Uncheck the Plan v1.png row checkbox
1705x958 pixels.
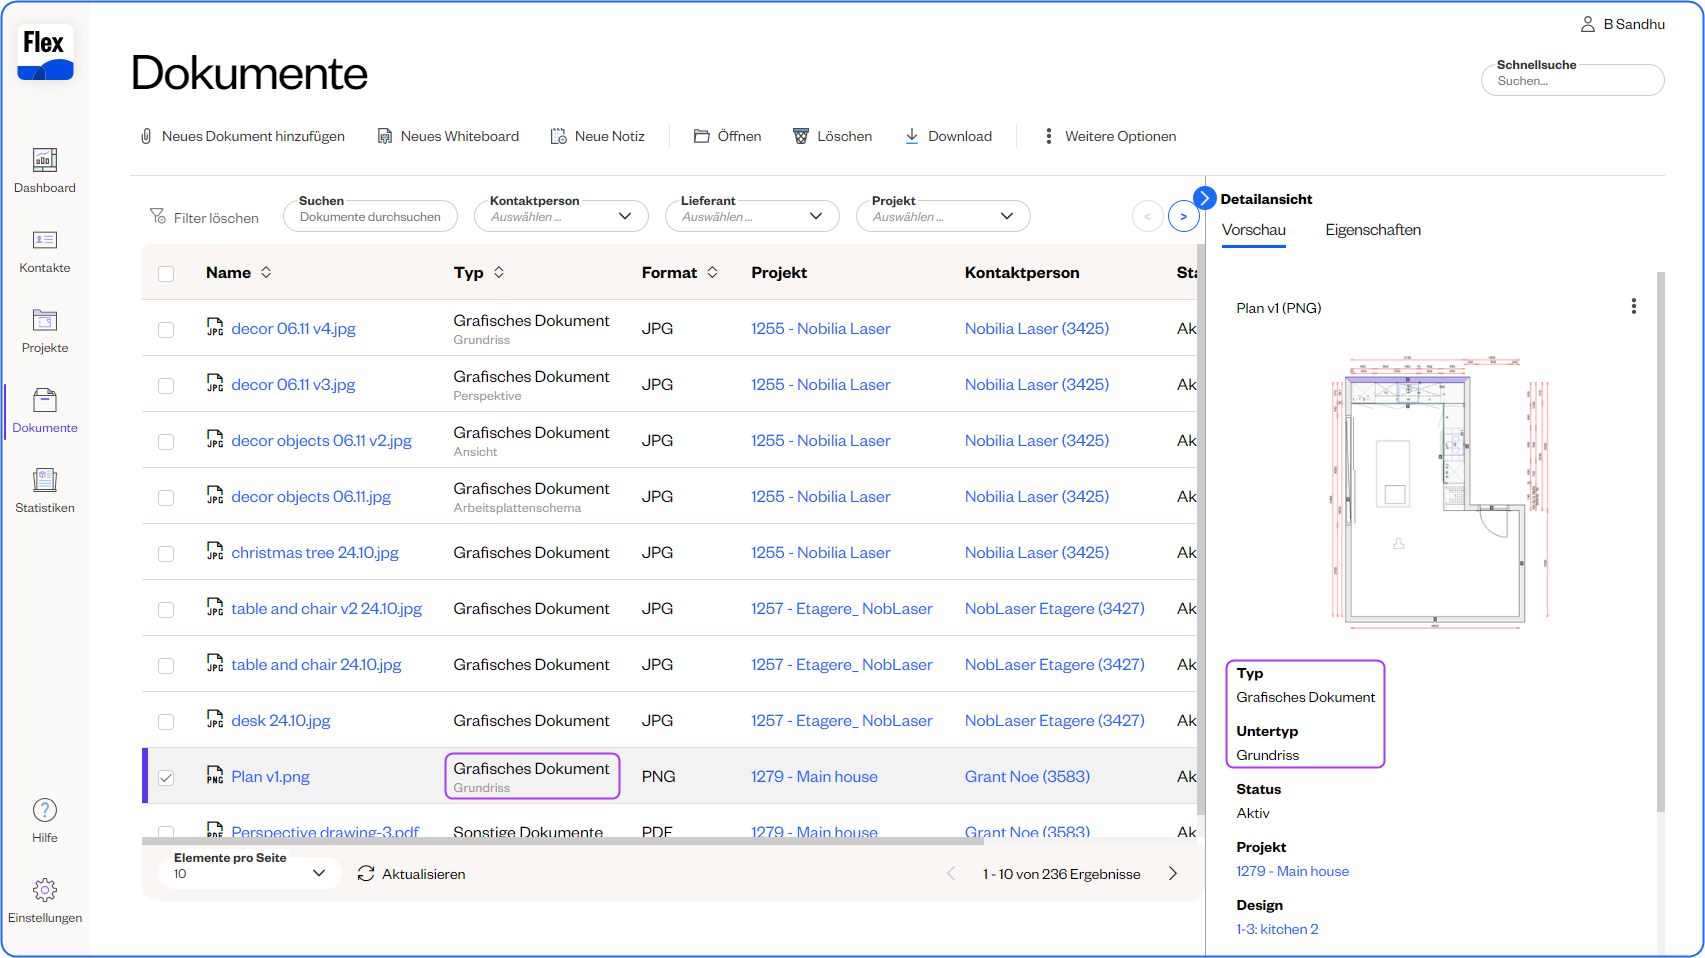166,777
